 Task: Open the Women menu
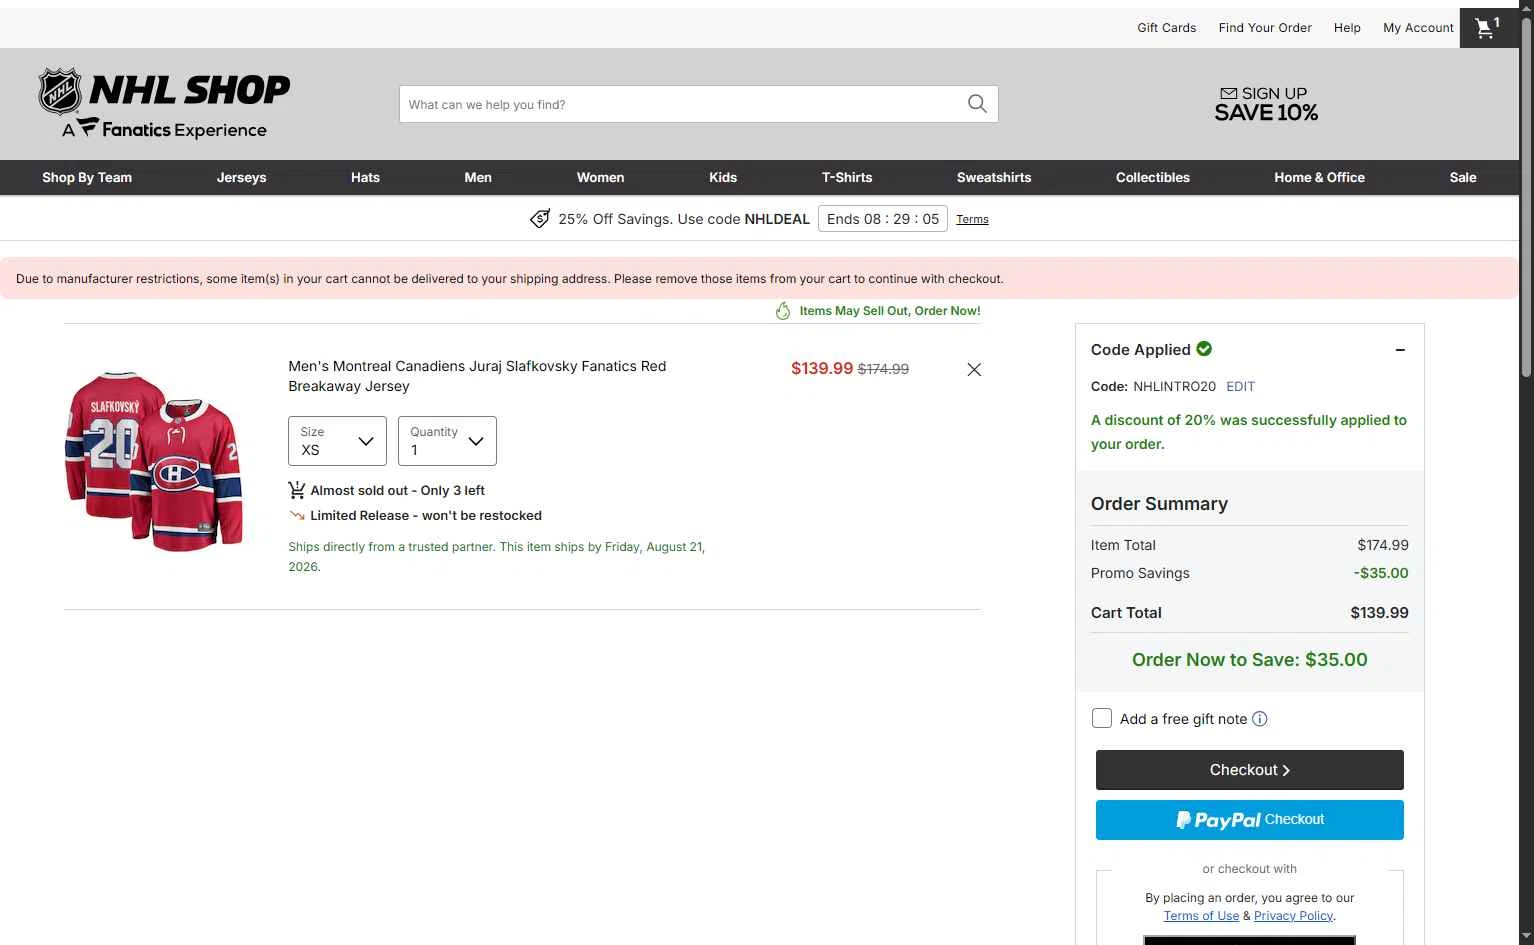pos(600,177)
